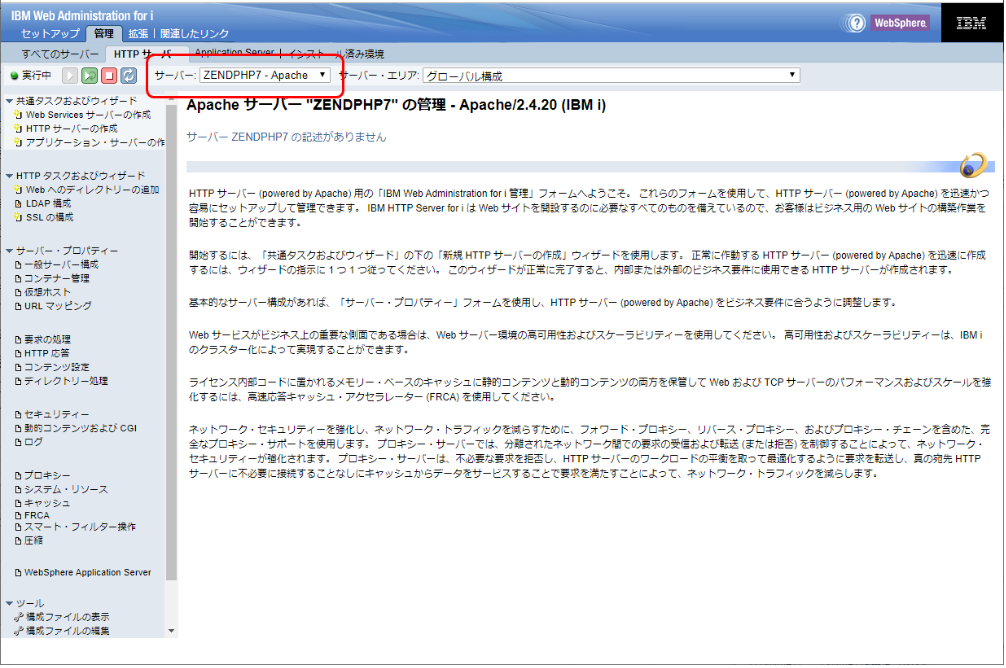Screen dimensions: 1006x668
Task: Click the page icon beside 一般サーバー構成
Action: click(18, 265)
